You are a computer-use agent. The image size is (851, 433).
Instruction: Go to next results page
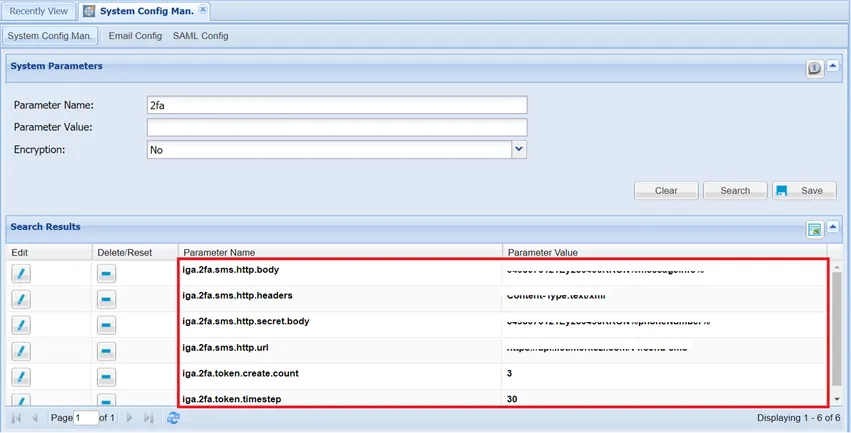tap(129, 418)
